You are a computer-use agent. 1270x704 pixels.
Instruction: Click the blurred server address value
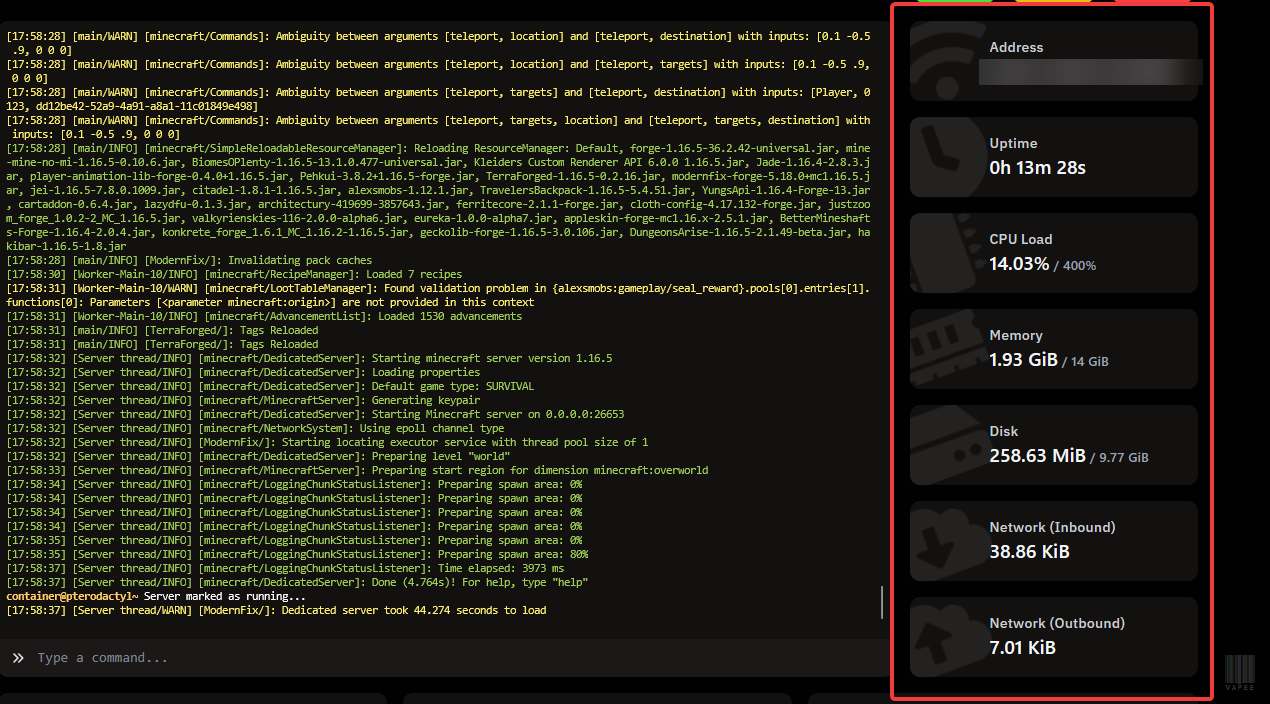(x=1090, y=72)
